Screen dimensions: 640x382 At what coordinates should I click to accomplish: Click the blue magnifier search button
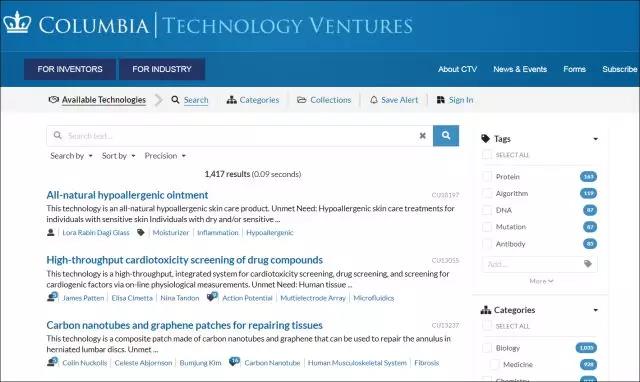pos(446,135)
